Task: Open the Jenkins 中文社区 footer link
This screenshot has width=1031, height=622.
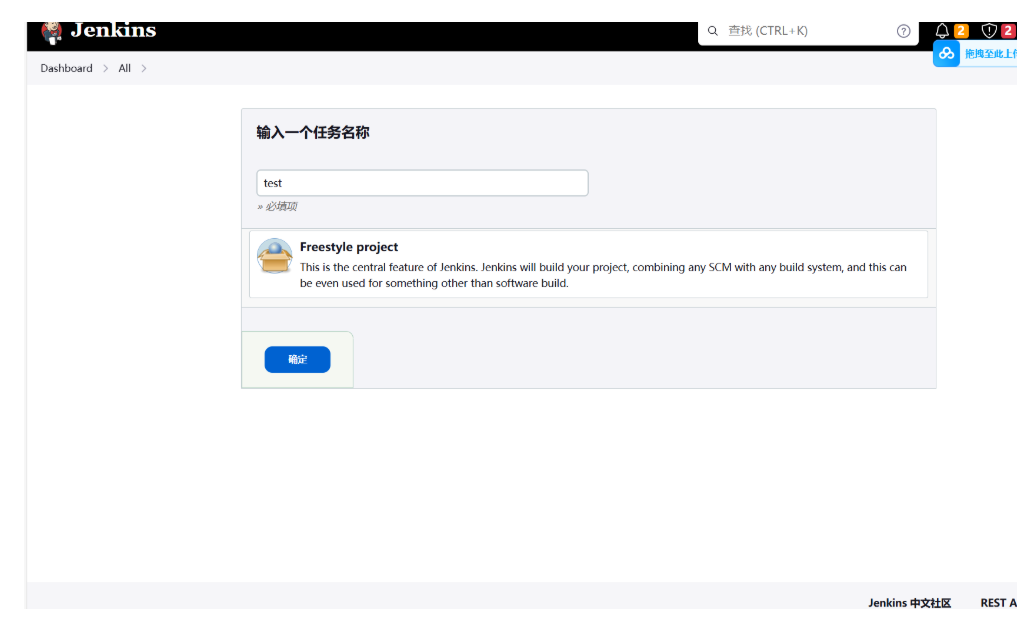Action: tap(909, 602)
